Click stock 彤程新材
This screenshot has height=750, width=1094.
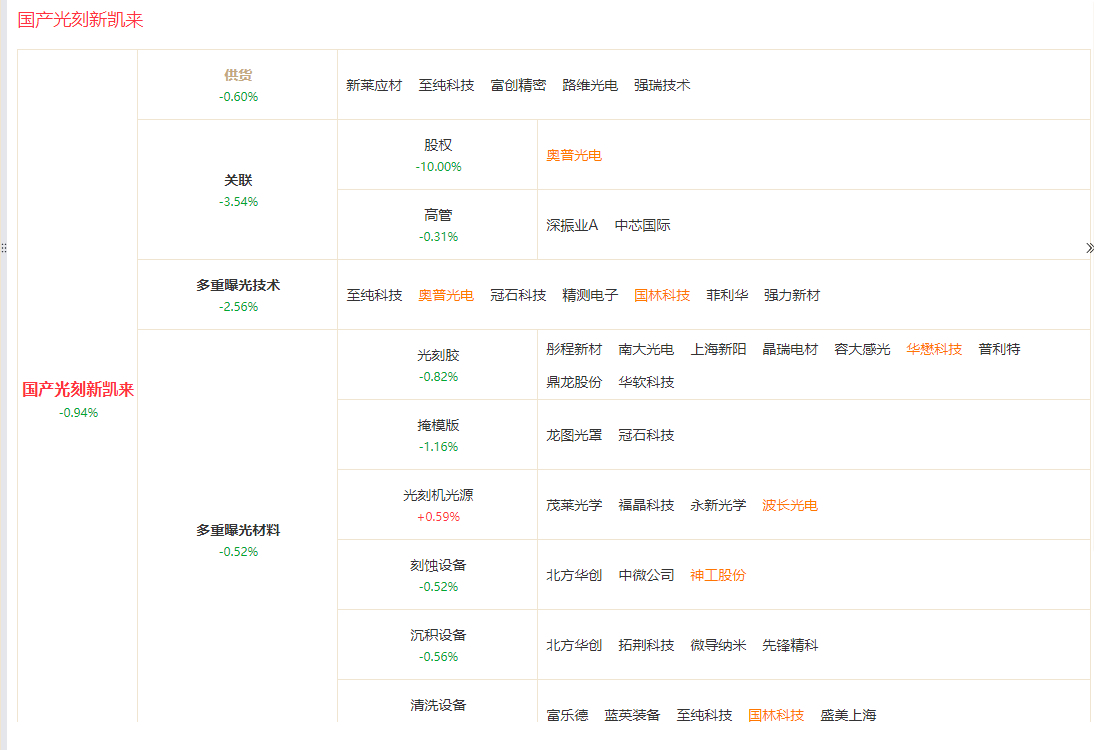click(x=574, y=349)
